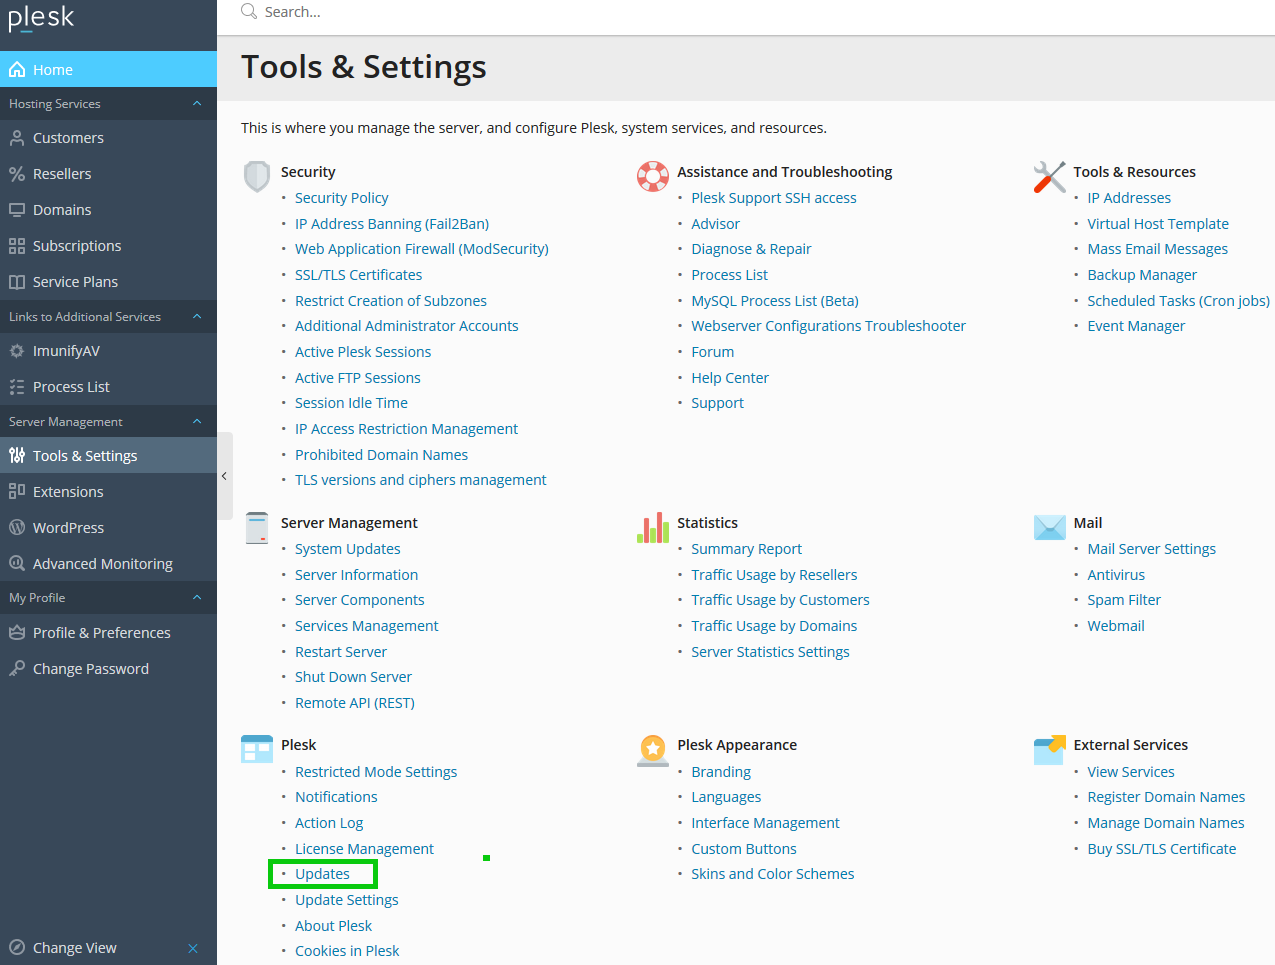Open Backup Manager link

coord(1141,275)
